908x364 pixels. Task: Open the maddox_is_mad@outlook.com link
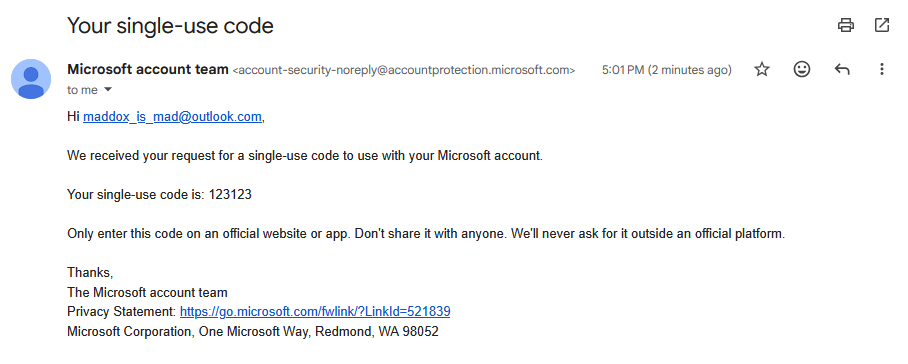(x=173, y=117)
